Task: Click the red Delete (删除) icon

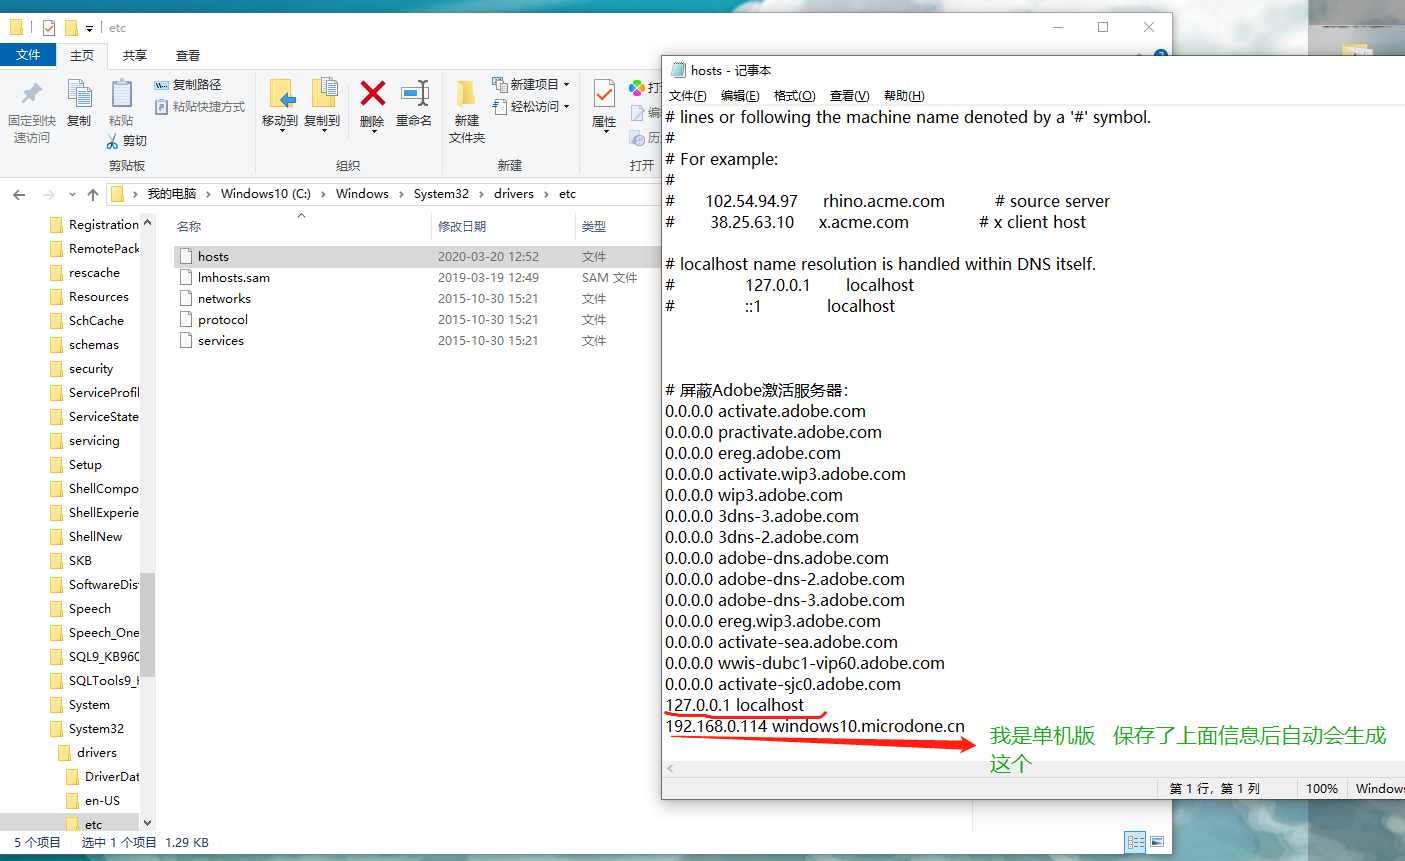Action: click(x=373, y=93)
